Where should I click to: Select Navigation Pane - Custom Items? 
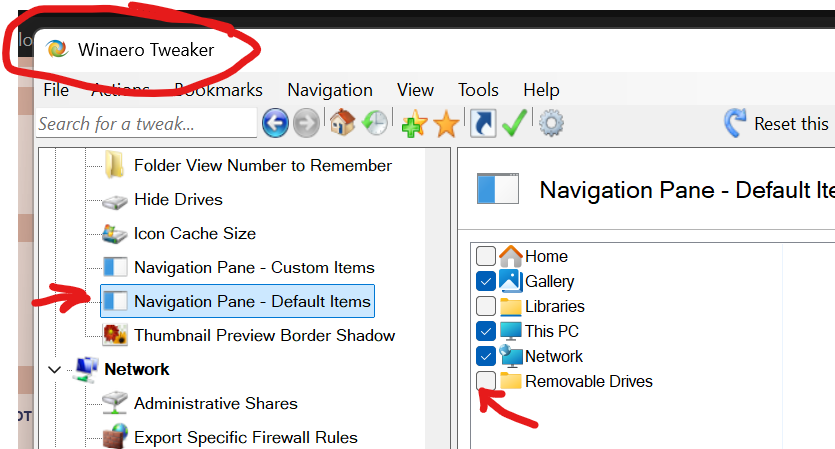point(255,267)
